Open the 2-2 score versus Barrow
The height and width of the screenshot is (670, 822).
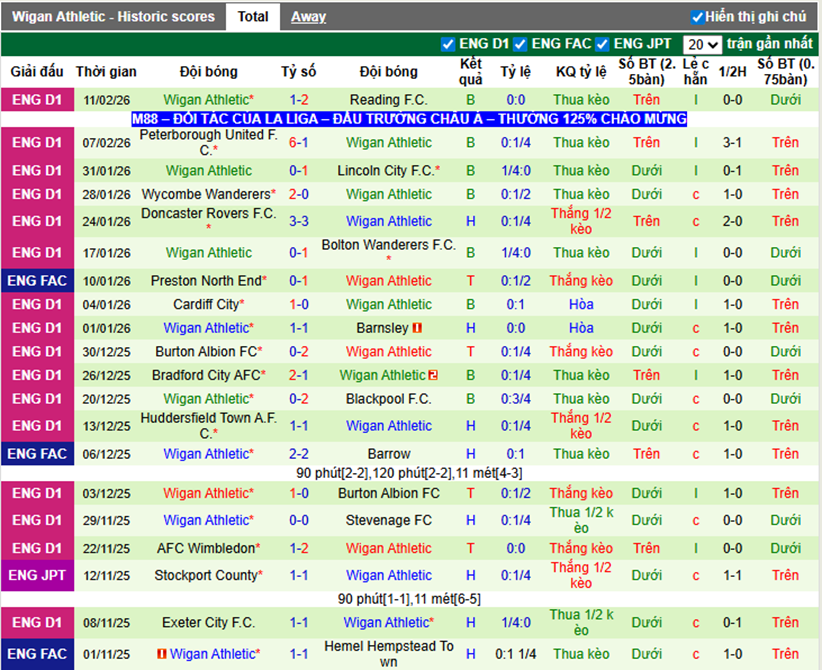pyautogui.click(x=299, y=454)
